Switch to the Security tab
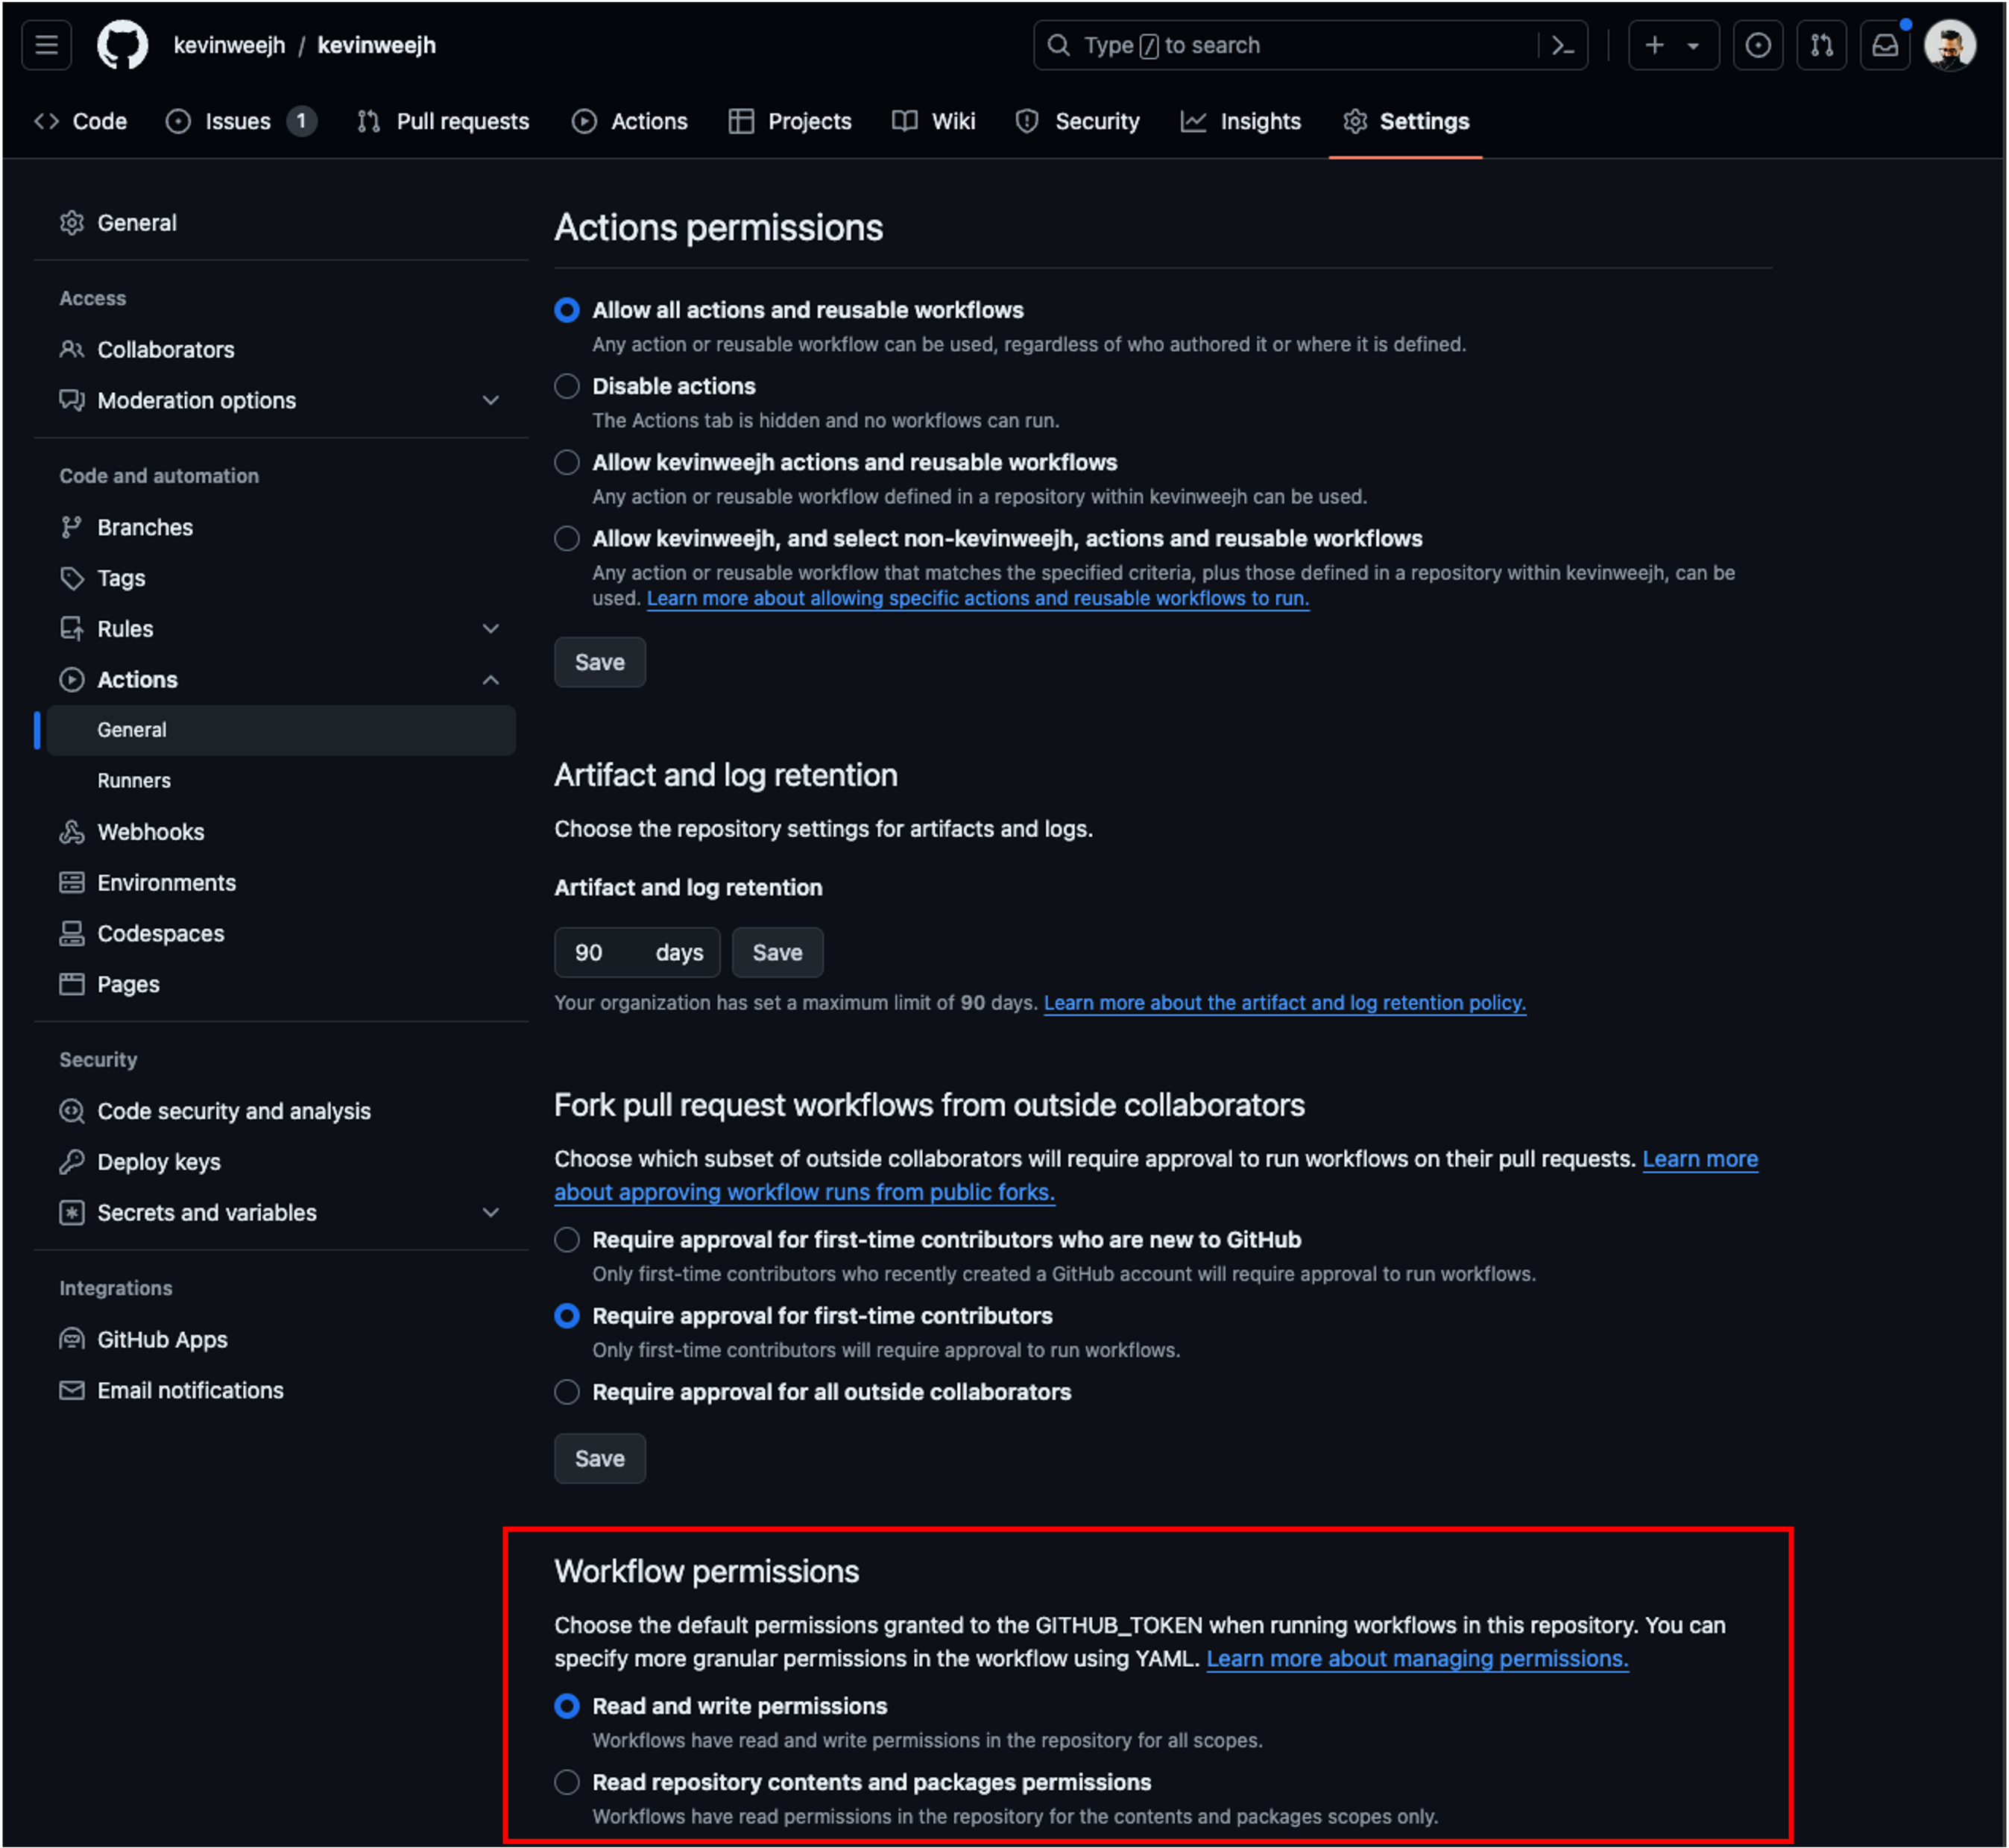This screenshot has height=1848, width=2009. [x=1097, y=121]
